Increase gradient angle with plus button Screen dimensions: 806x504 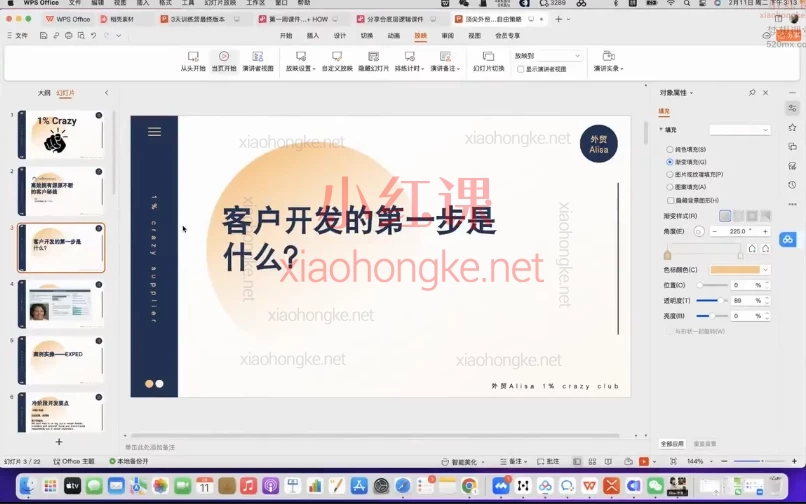[x=765, y=231]
